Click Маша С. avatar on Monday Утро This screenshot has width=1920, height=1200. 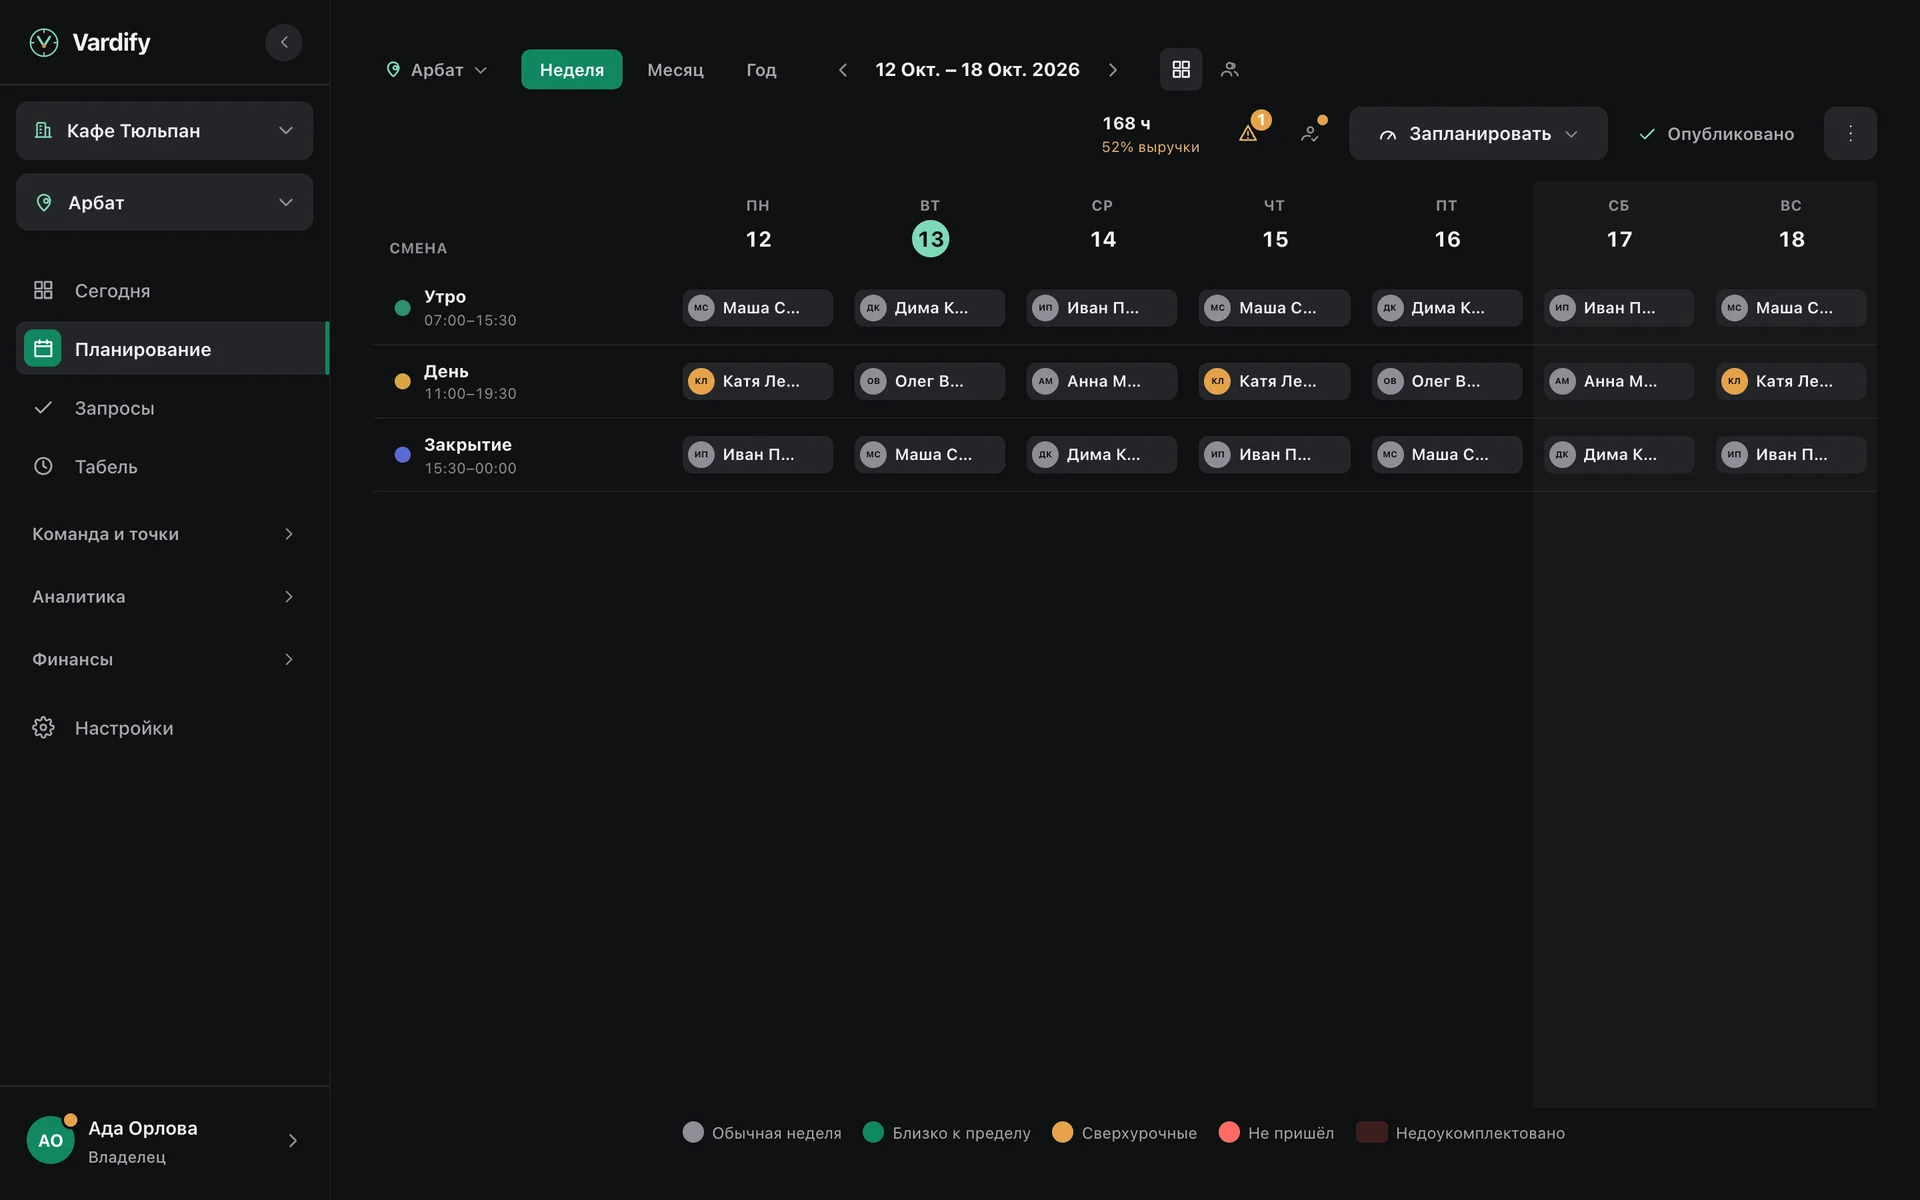click(702, 308)
